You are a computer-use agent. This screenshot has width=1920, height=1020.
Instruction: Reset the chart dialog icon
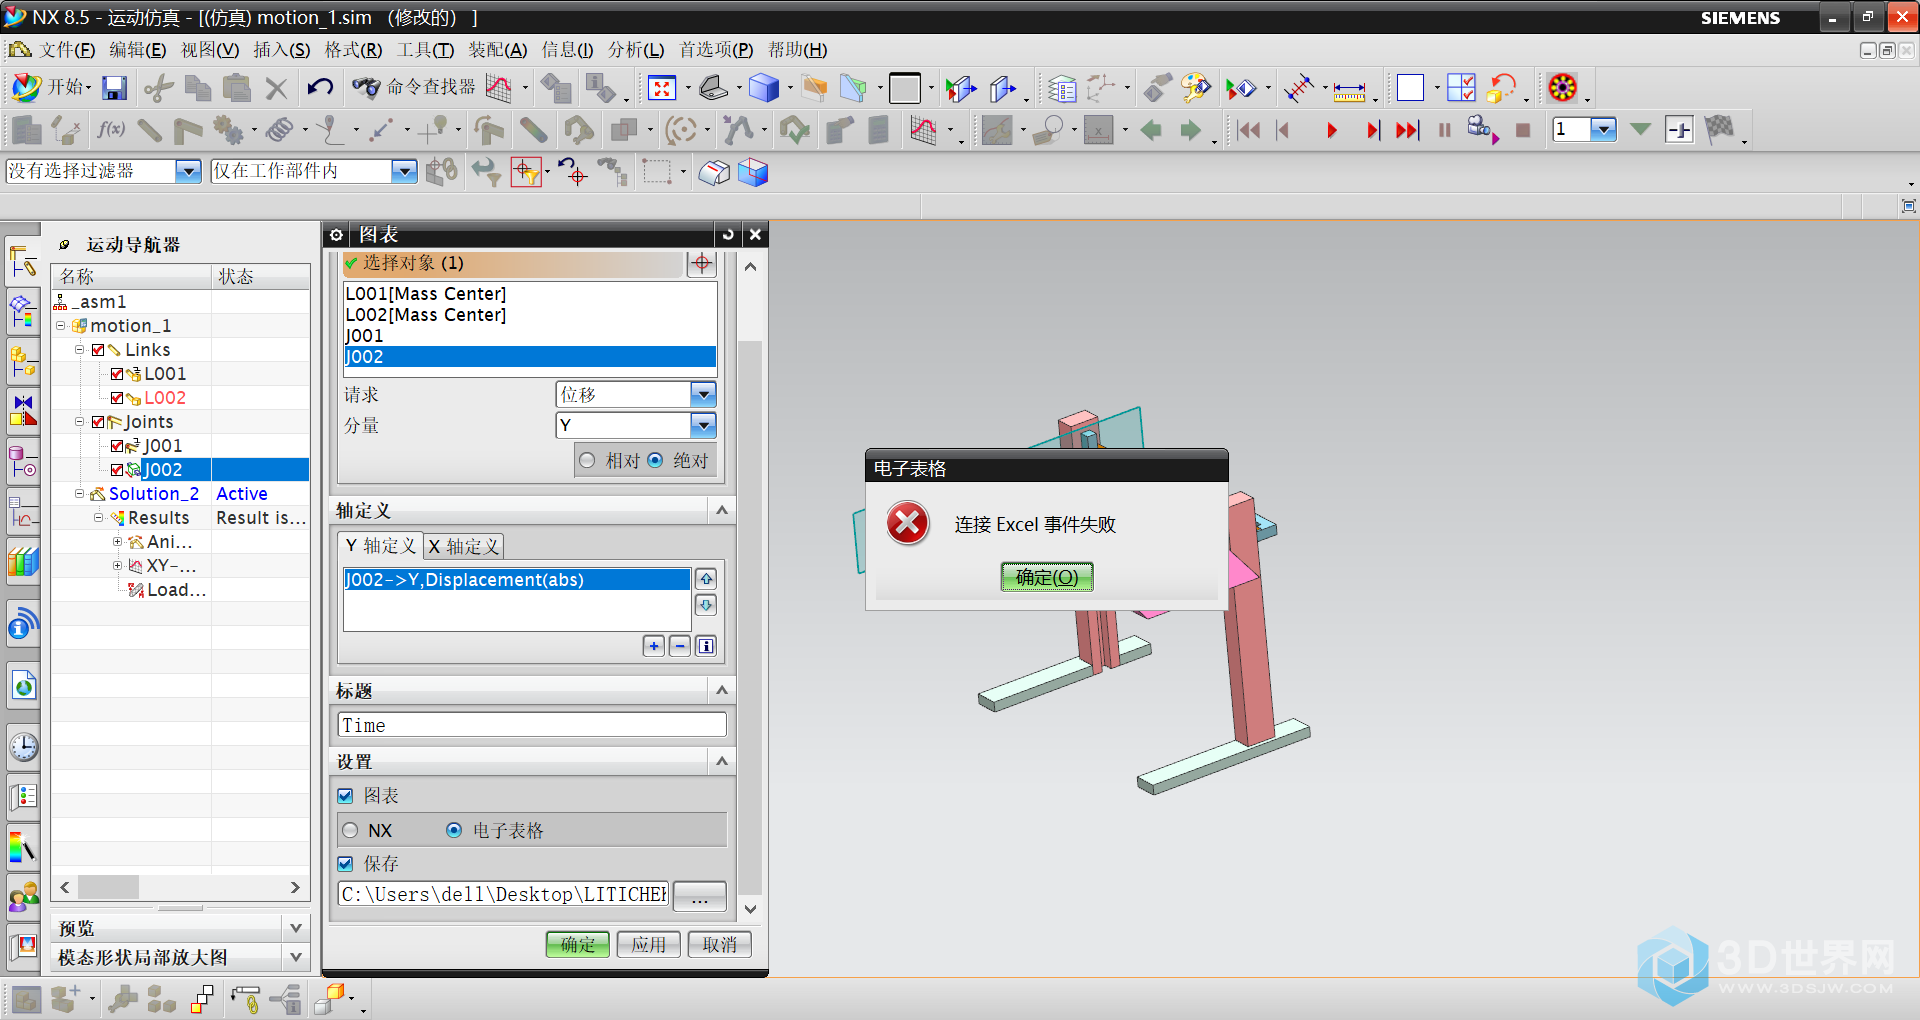(x=728, y=235)
